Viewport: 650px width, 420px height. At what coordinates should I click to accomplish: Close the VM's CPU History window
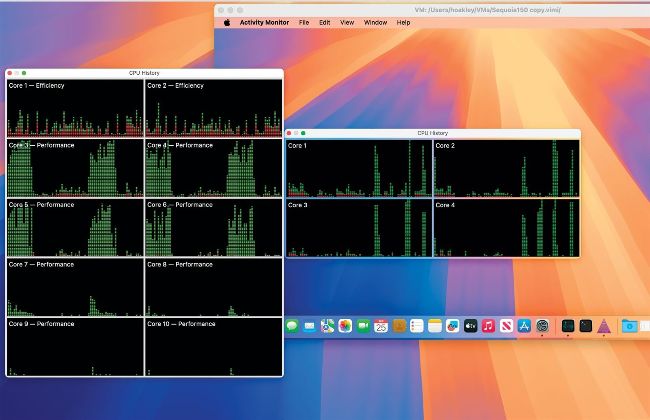pyautogui.click(x=289, y=133)
